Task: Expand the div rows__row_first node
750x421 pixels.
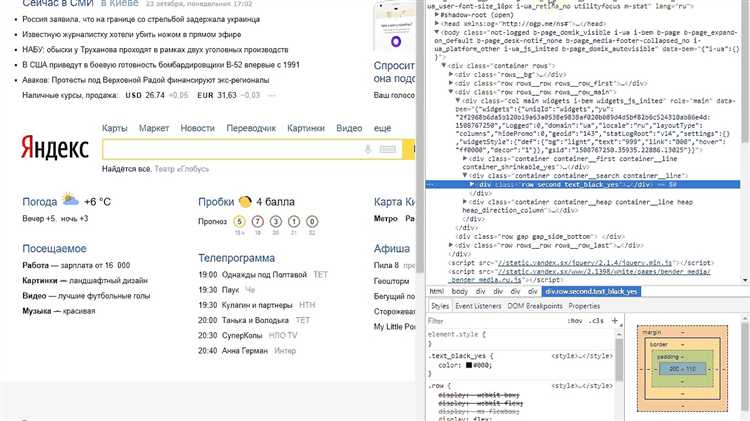Action: 451,83
